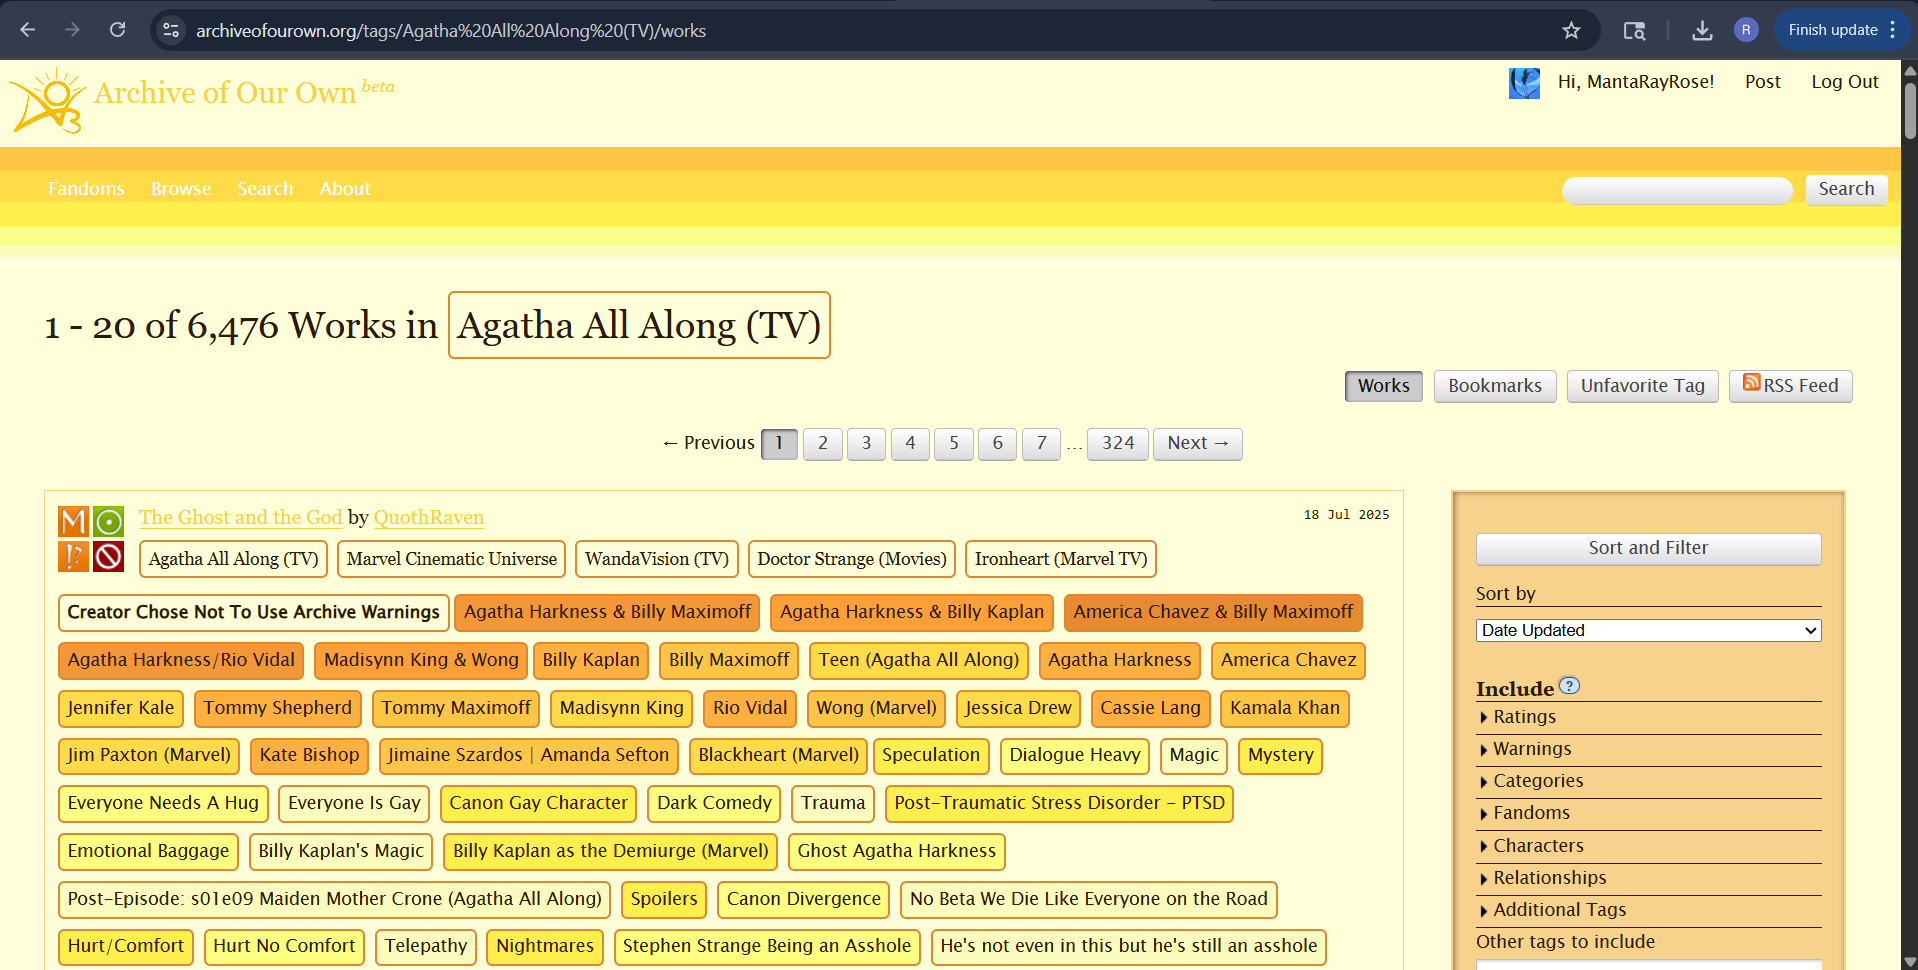Switch to the Works tab
Screen dimensions: 1918x970
[x=1383, y=386]
